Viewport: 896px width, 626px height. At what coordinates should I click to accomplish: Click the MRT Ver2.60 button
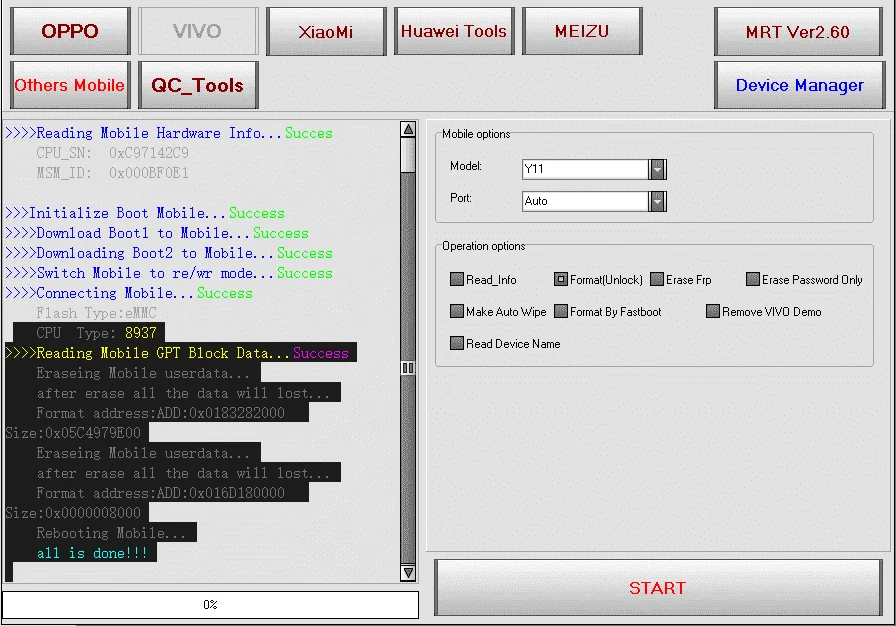pyautogui.click(x=798, y=31)
